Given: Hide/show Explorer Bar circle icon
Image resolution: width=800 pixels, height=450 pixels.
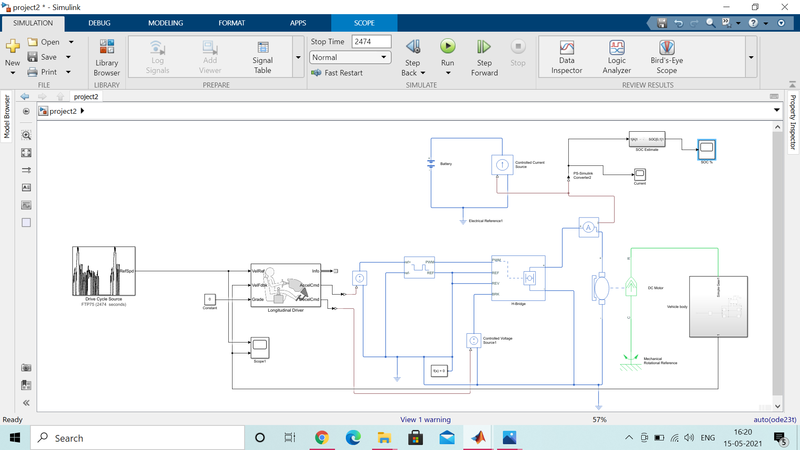Looking at the screenshot, I should click(x=26, y=111).
